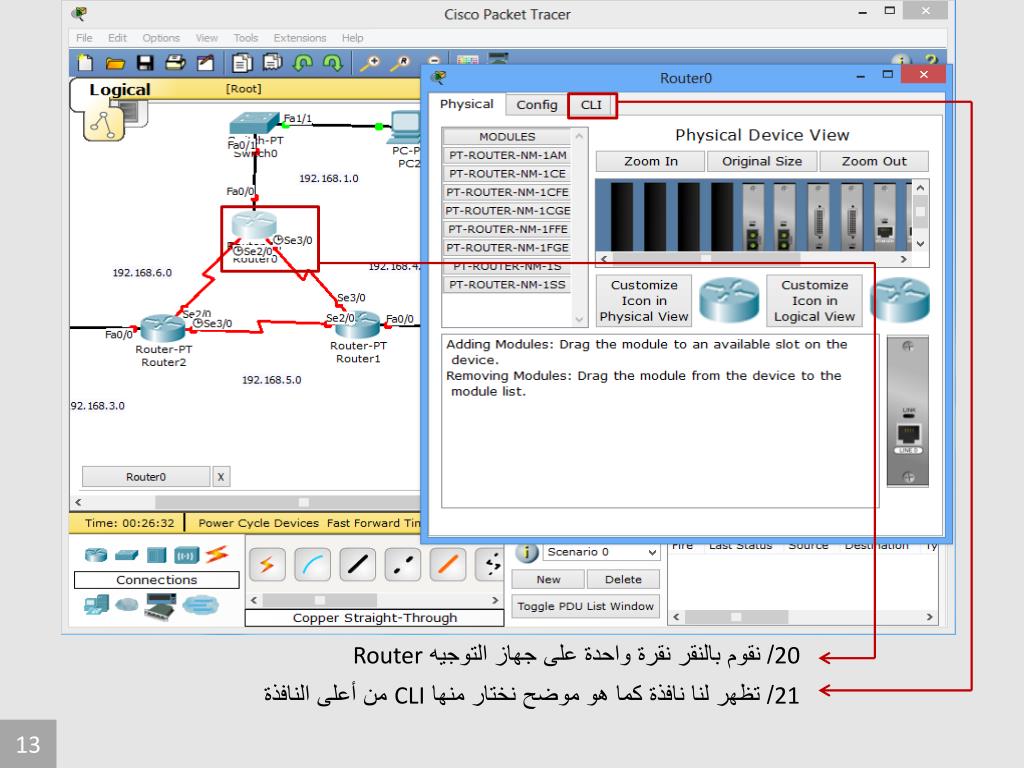Open the Activity Wizard toolbar icon
The width and height of the screenshot is (1024, 768).
[205, 63]
